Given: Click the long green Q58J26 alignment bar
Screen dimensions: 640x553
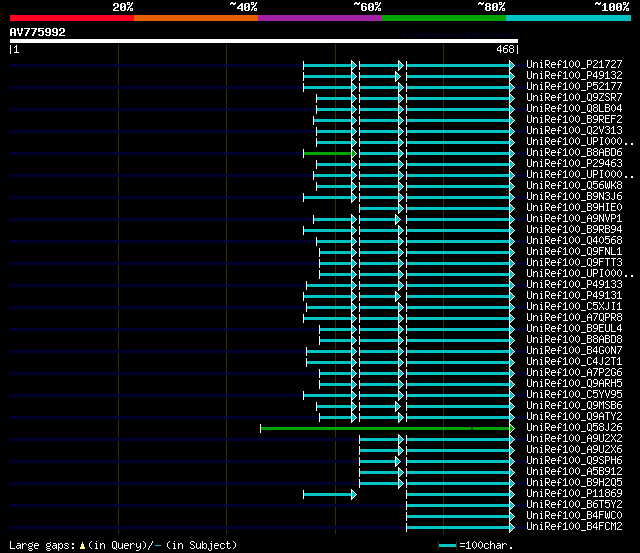Looking at the screenshot, I should pos(387,429).
